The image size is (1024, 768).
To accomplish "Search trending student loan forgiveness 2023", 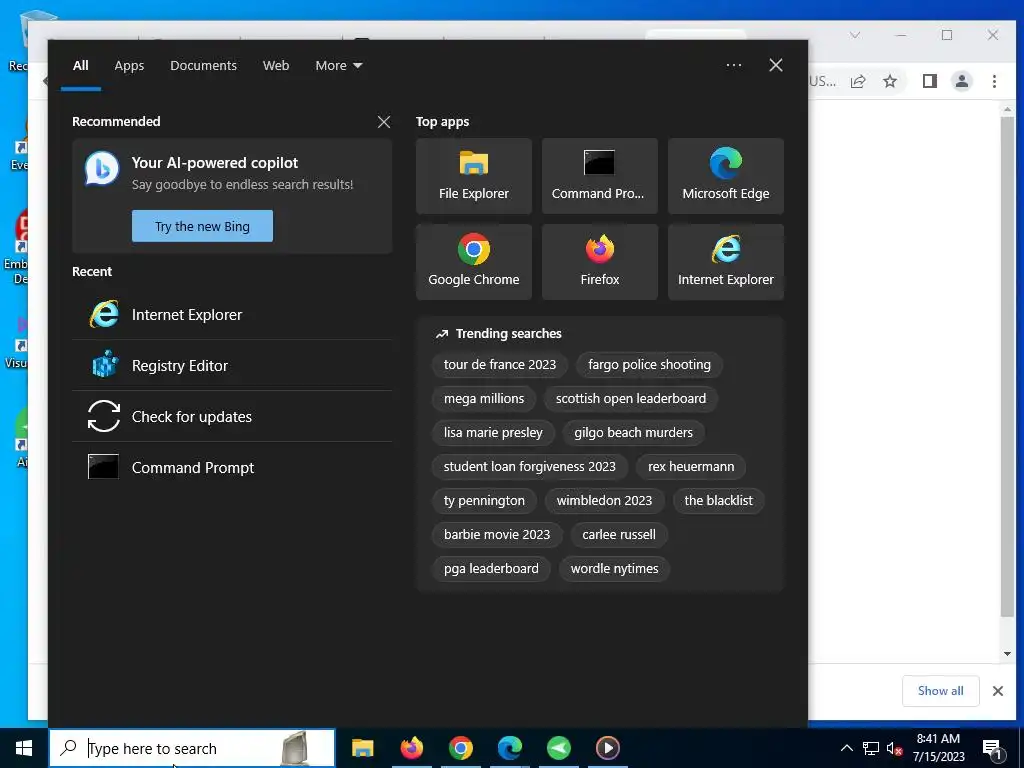I will [530, 466].
